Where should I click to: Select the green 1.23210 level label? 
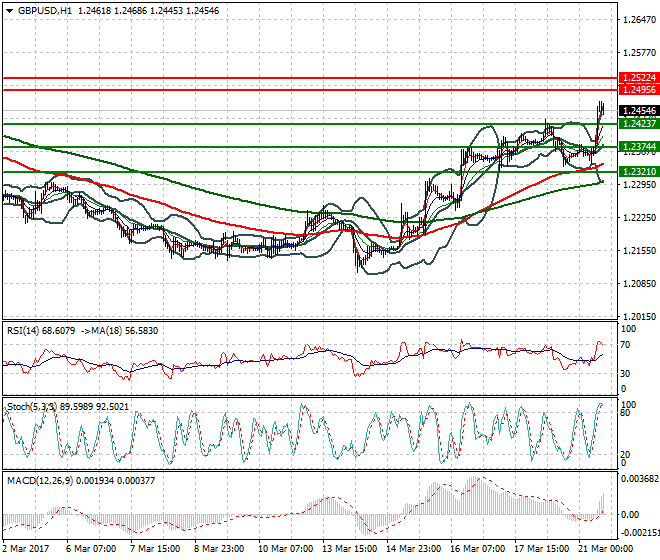[639, 171]
